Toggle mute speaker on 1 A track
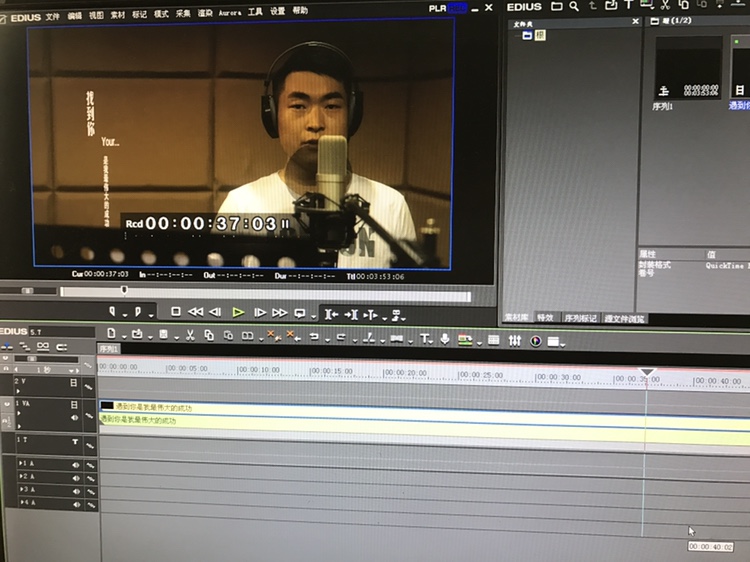 tap(76, 465)
